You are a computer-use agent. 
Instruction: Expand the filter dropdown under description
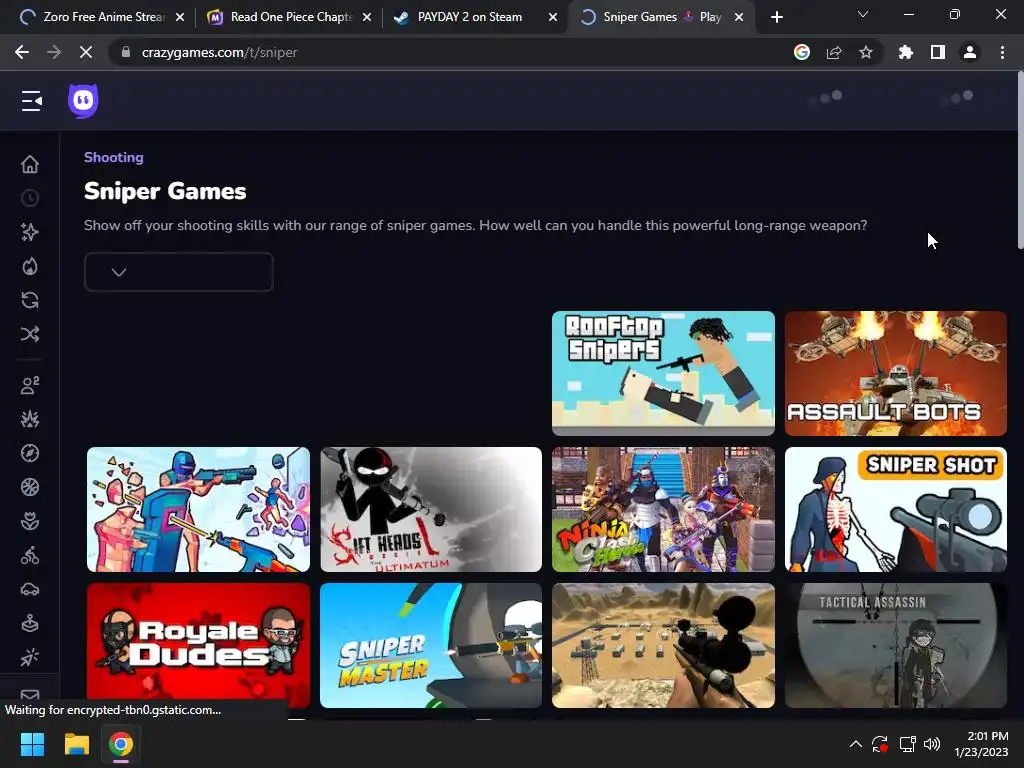coord(179,272)
